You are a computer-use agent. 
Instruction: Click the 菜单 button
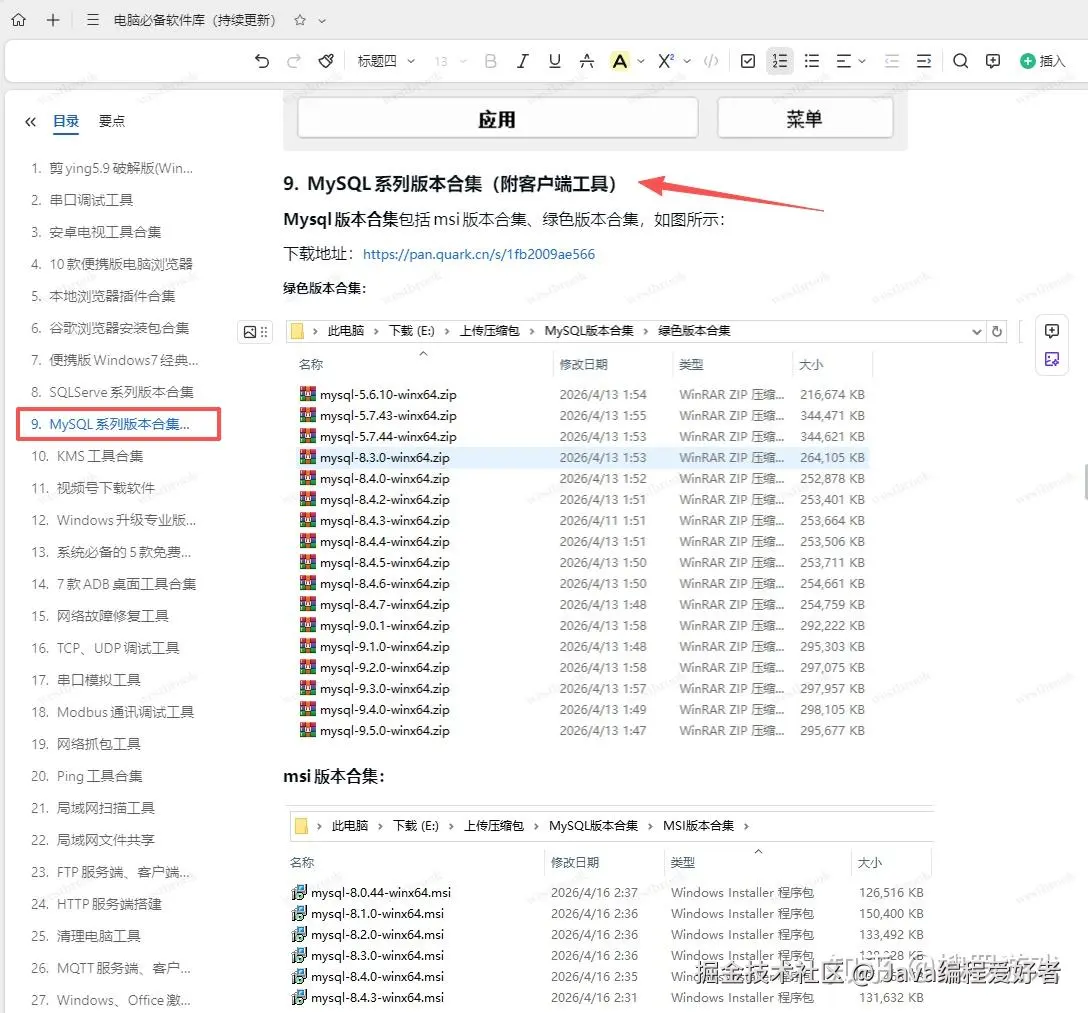[x=805, y=119]
